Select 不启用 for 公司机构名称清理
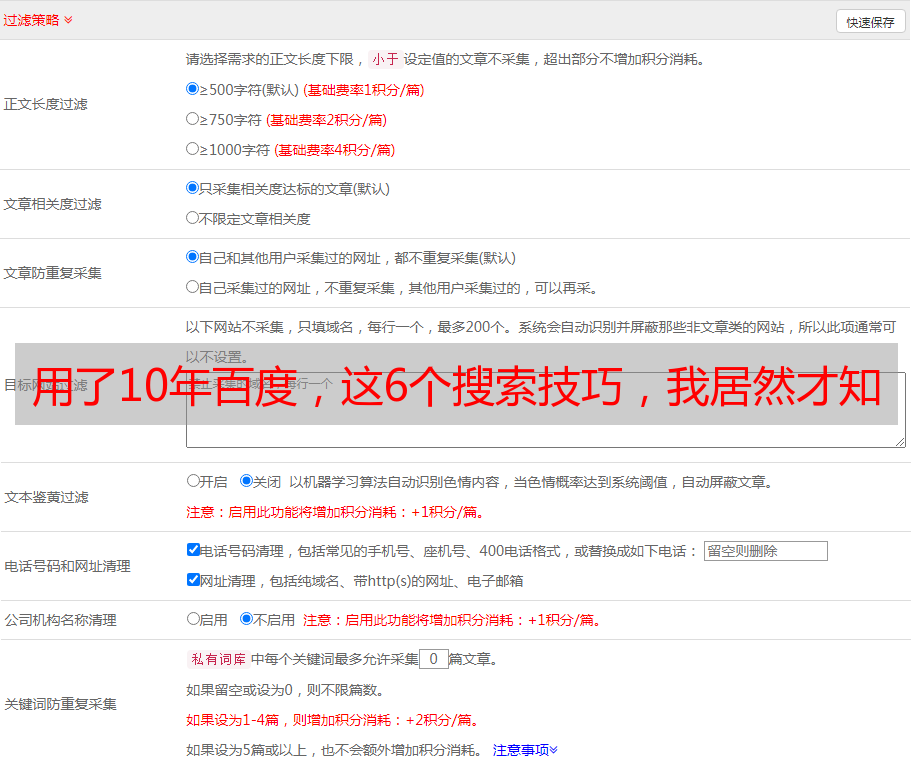Screen dimensions: 912x768 (x=246, y=619)
